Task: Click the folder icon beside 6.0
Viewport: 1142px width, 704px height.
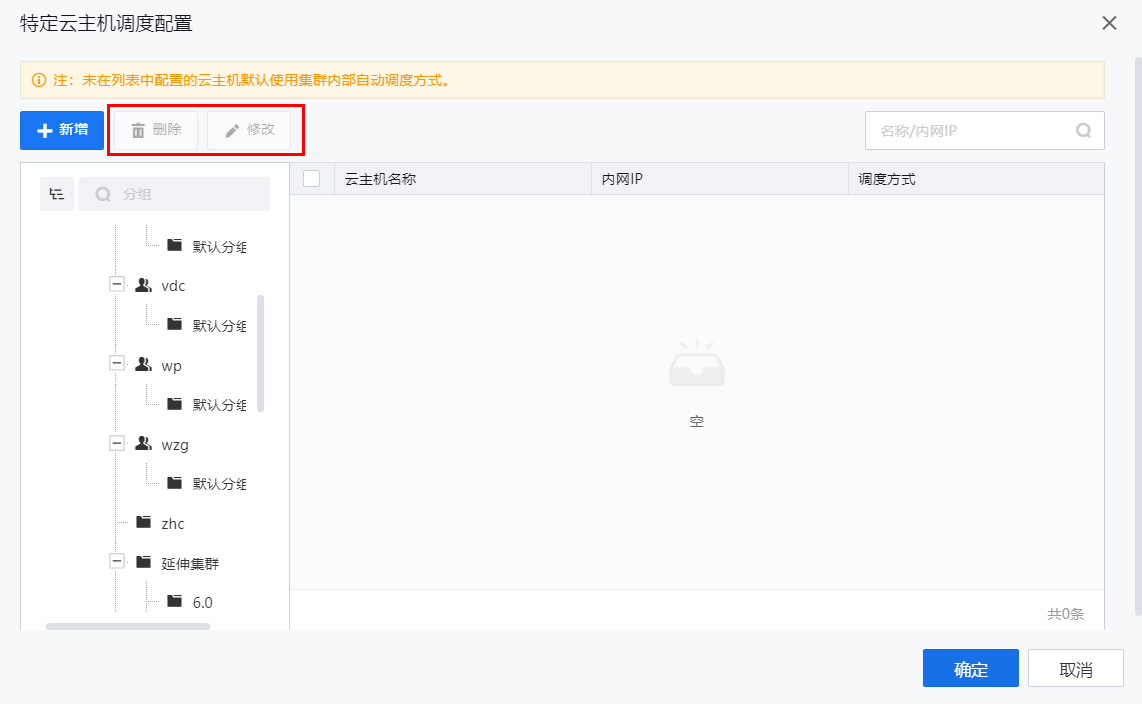Action: pos(175,601)
